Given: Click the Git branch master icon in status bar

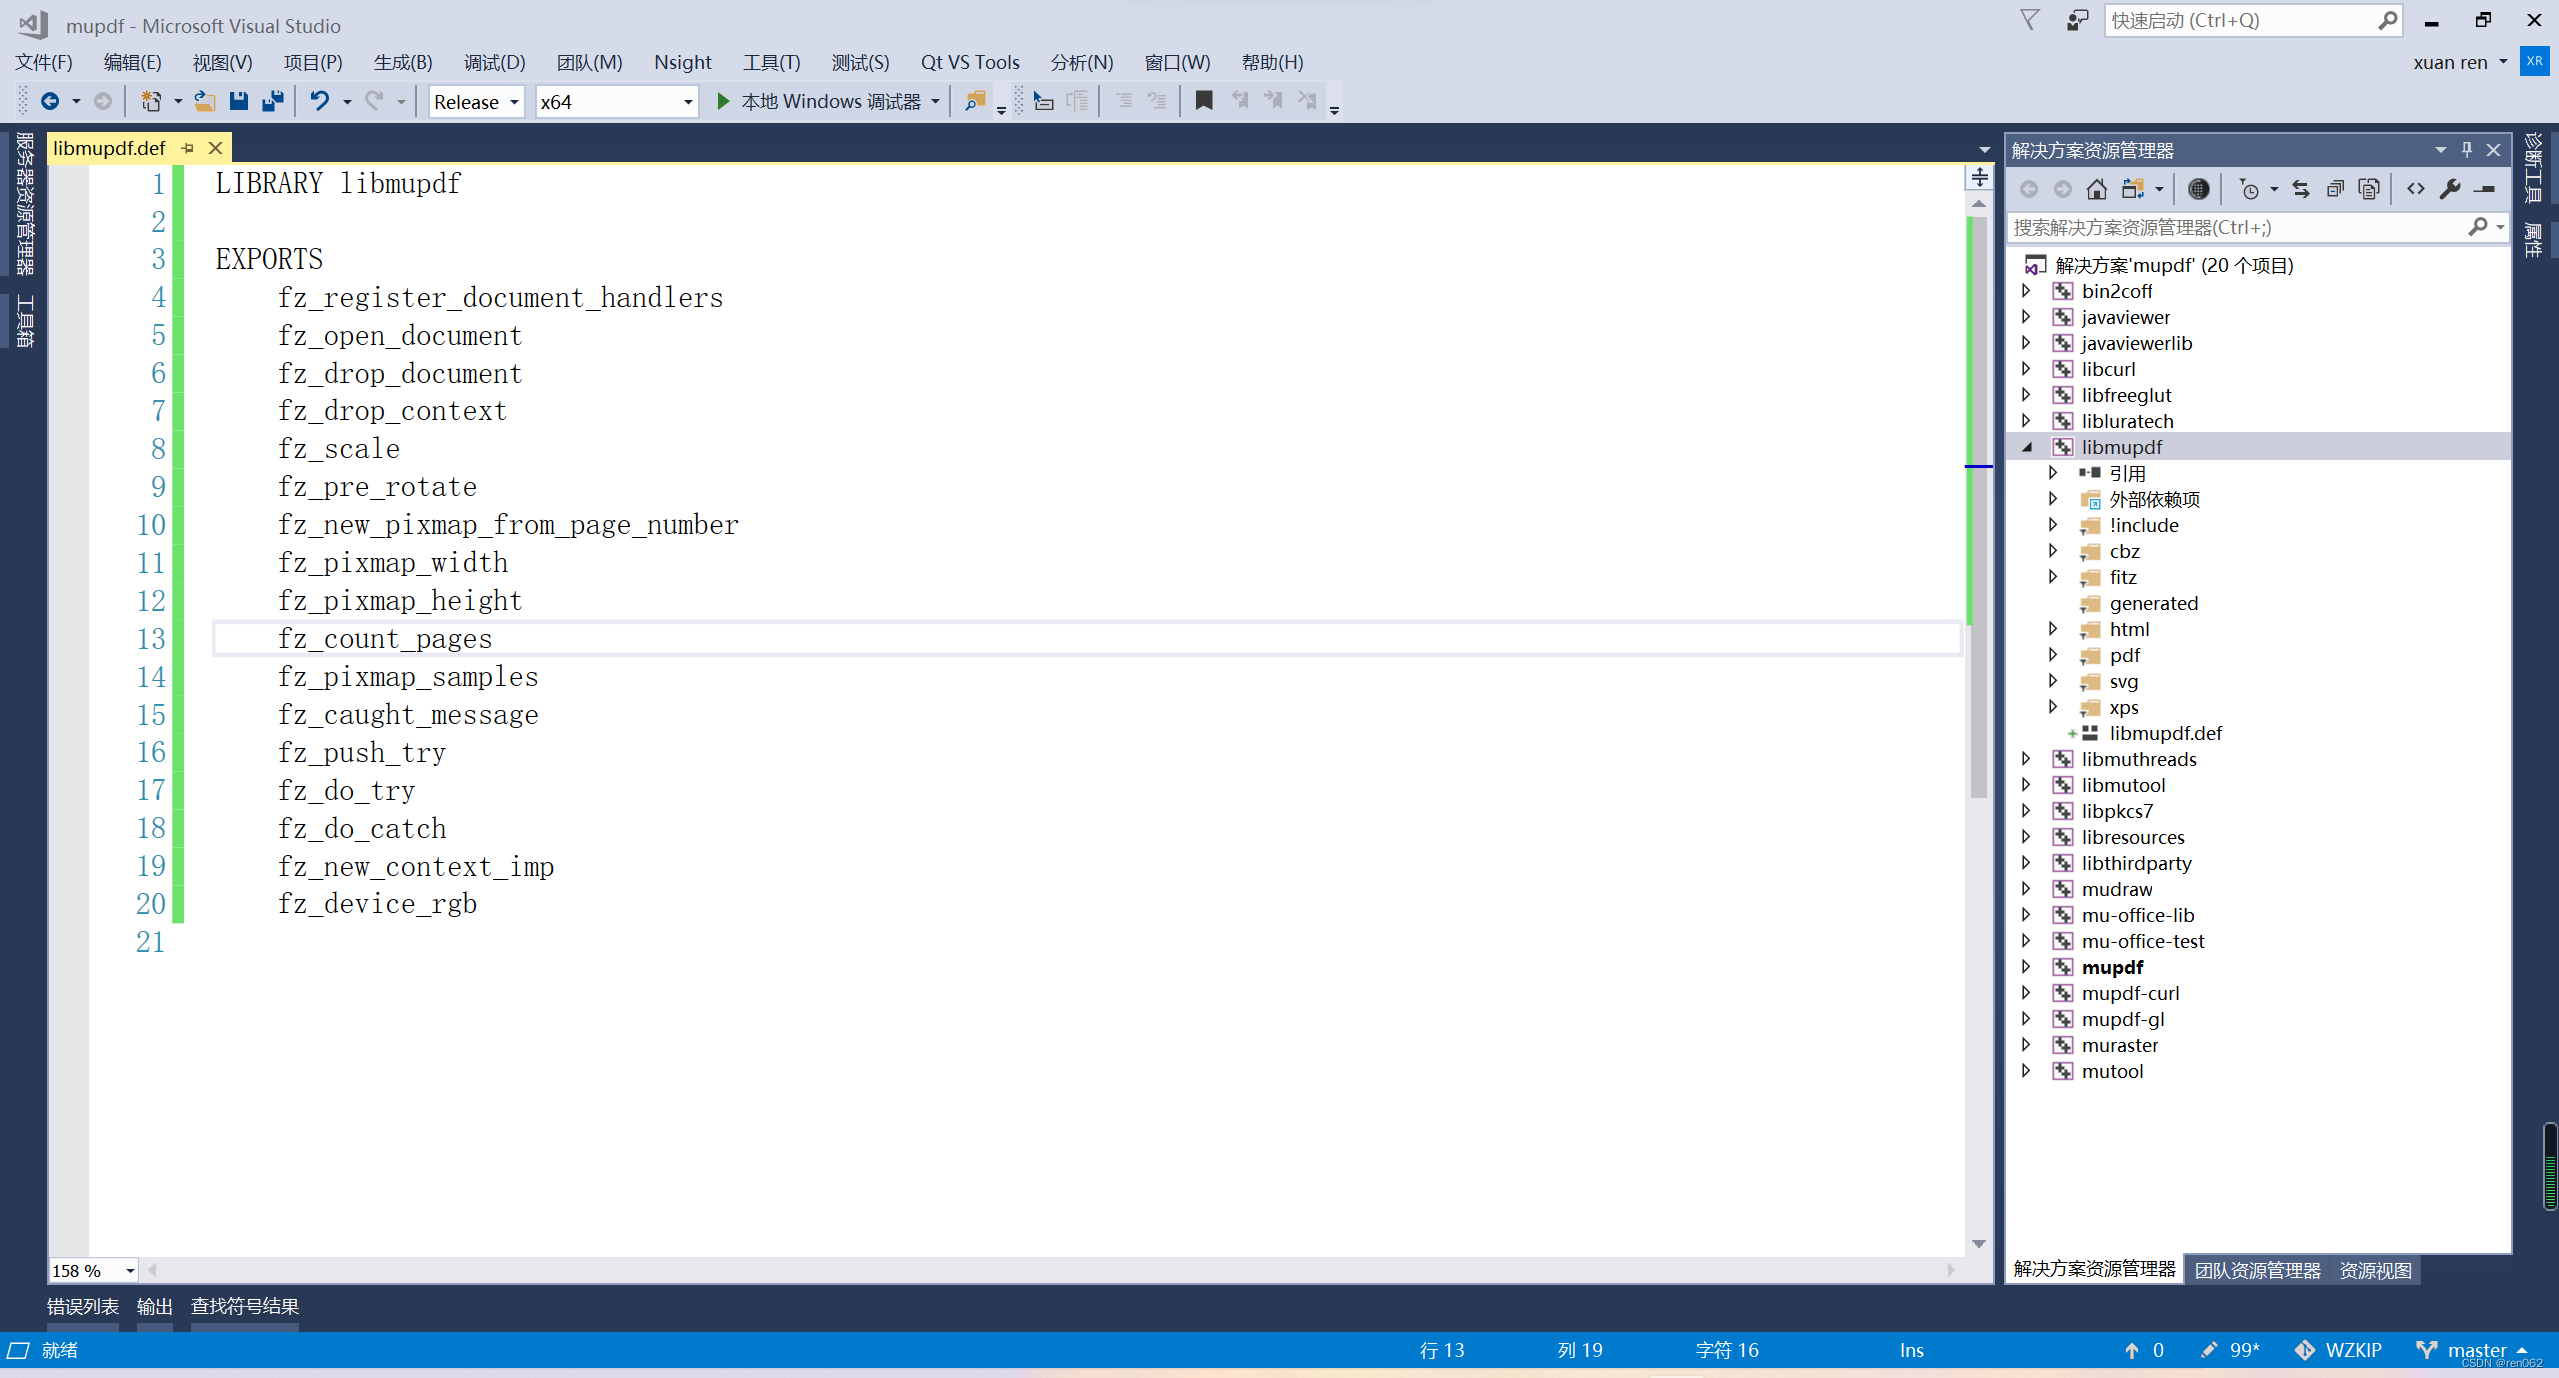Looking at the screenshot, I should (x=2427, y=1349).
